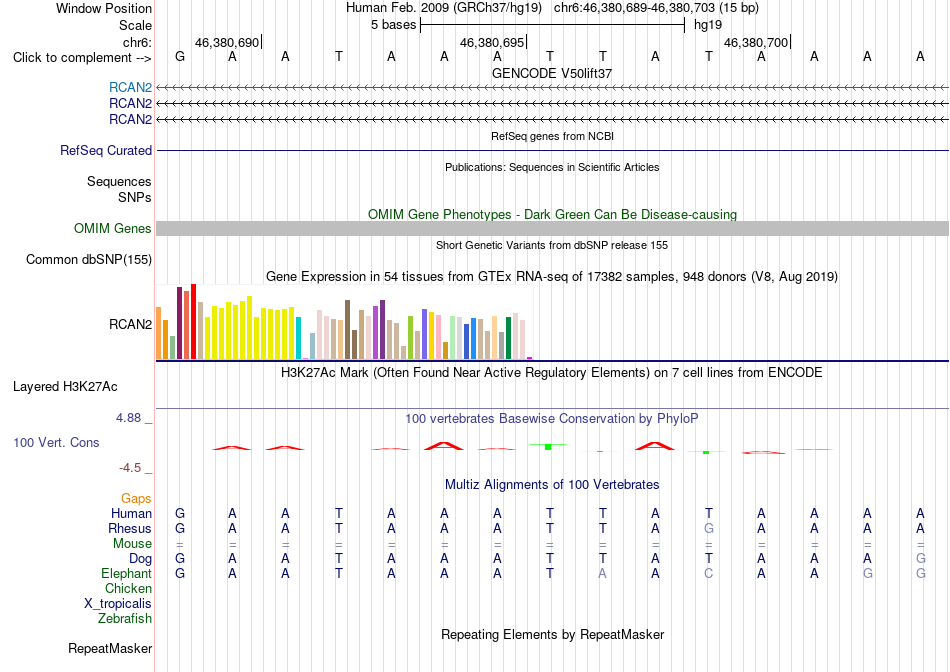The height and width of the screenshot is (672, 950).
Task: Click 'Repeating Elements by RepeatMasker' title
Action: (553, 634)
